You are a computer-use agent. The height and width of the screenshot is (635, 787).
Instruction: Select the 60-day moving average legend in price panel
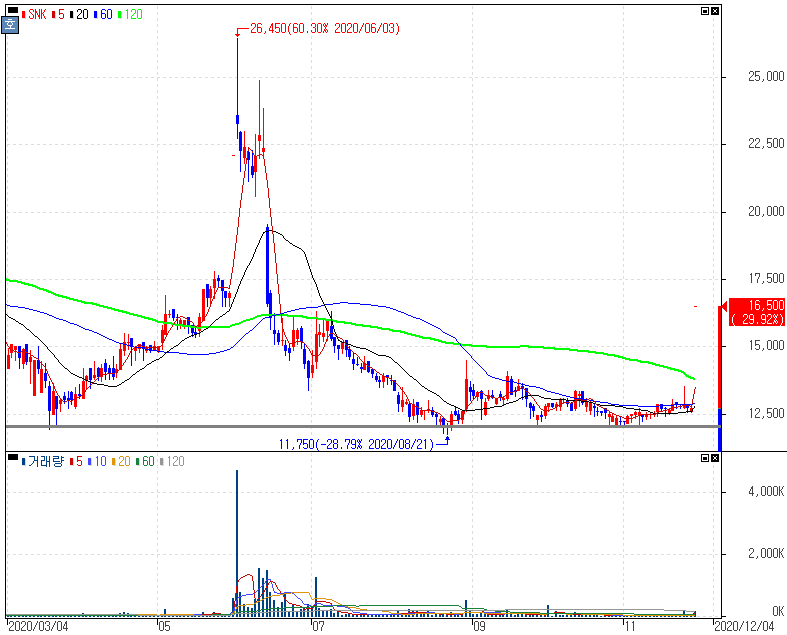(103, 15)
